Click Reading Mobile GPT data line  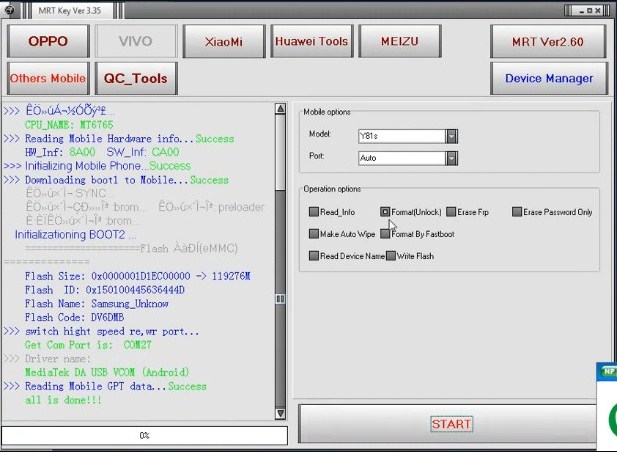105,386
